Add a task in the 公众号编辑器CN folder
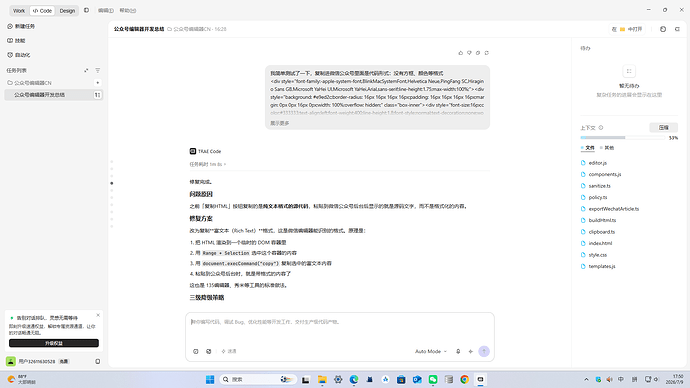The height and width of the screenshot is (388, 690). 98,83
